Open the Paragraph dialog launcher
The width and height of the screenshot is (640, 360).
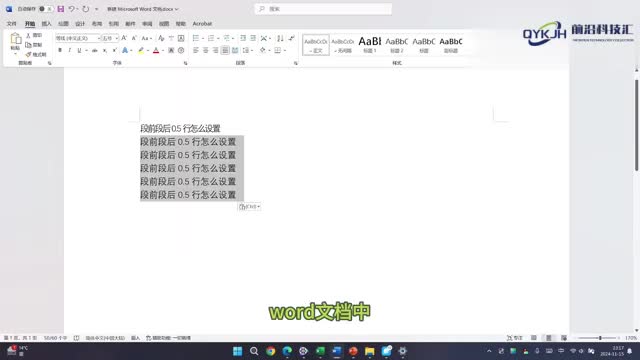click(x=296, y=63)
